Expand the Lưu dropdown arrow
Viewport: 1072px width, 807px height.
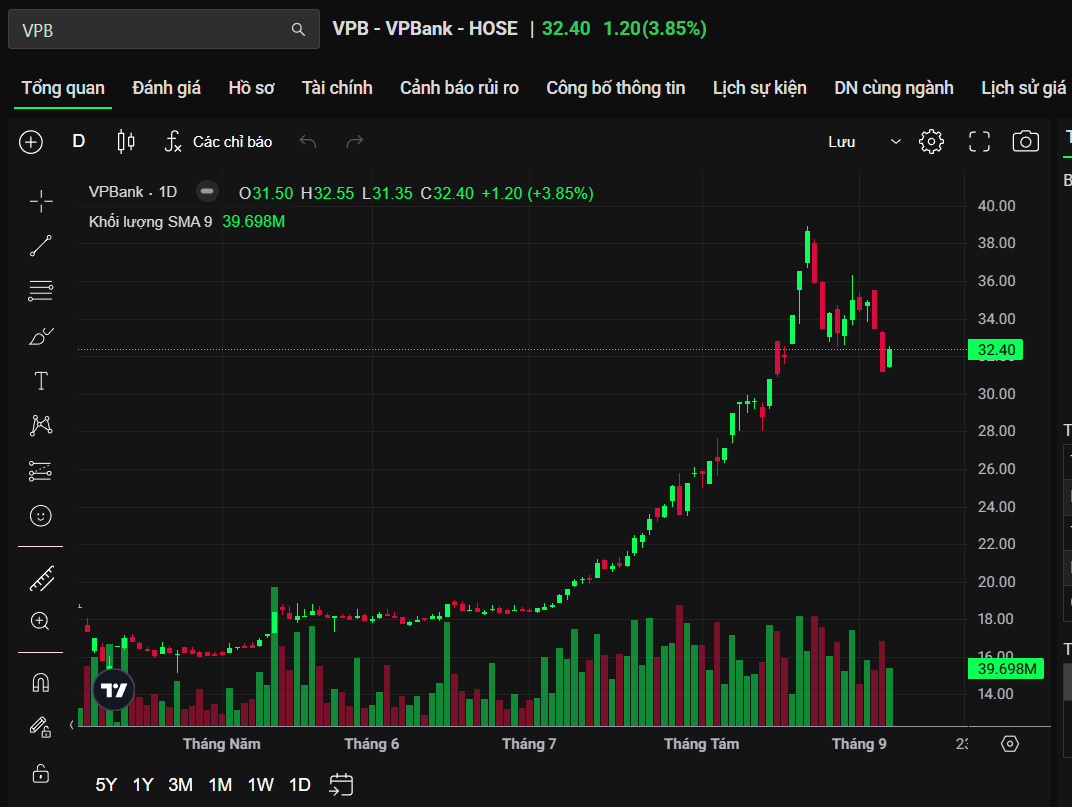click(896, 142)
